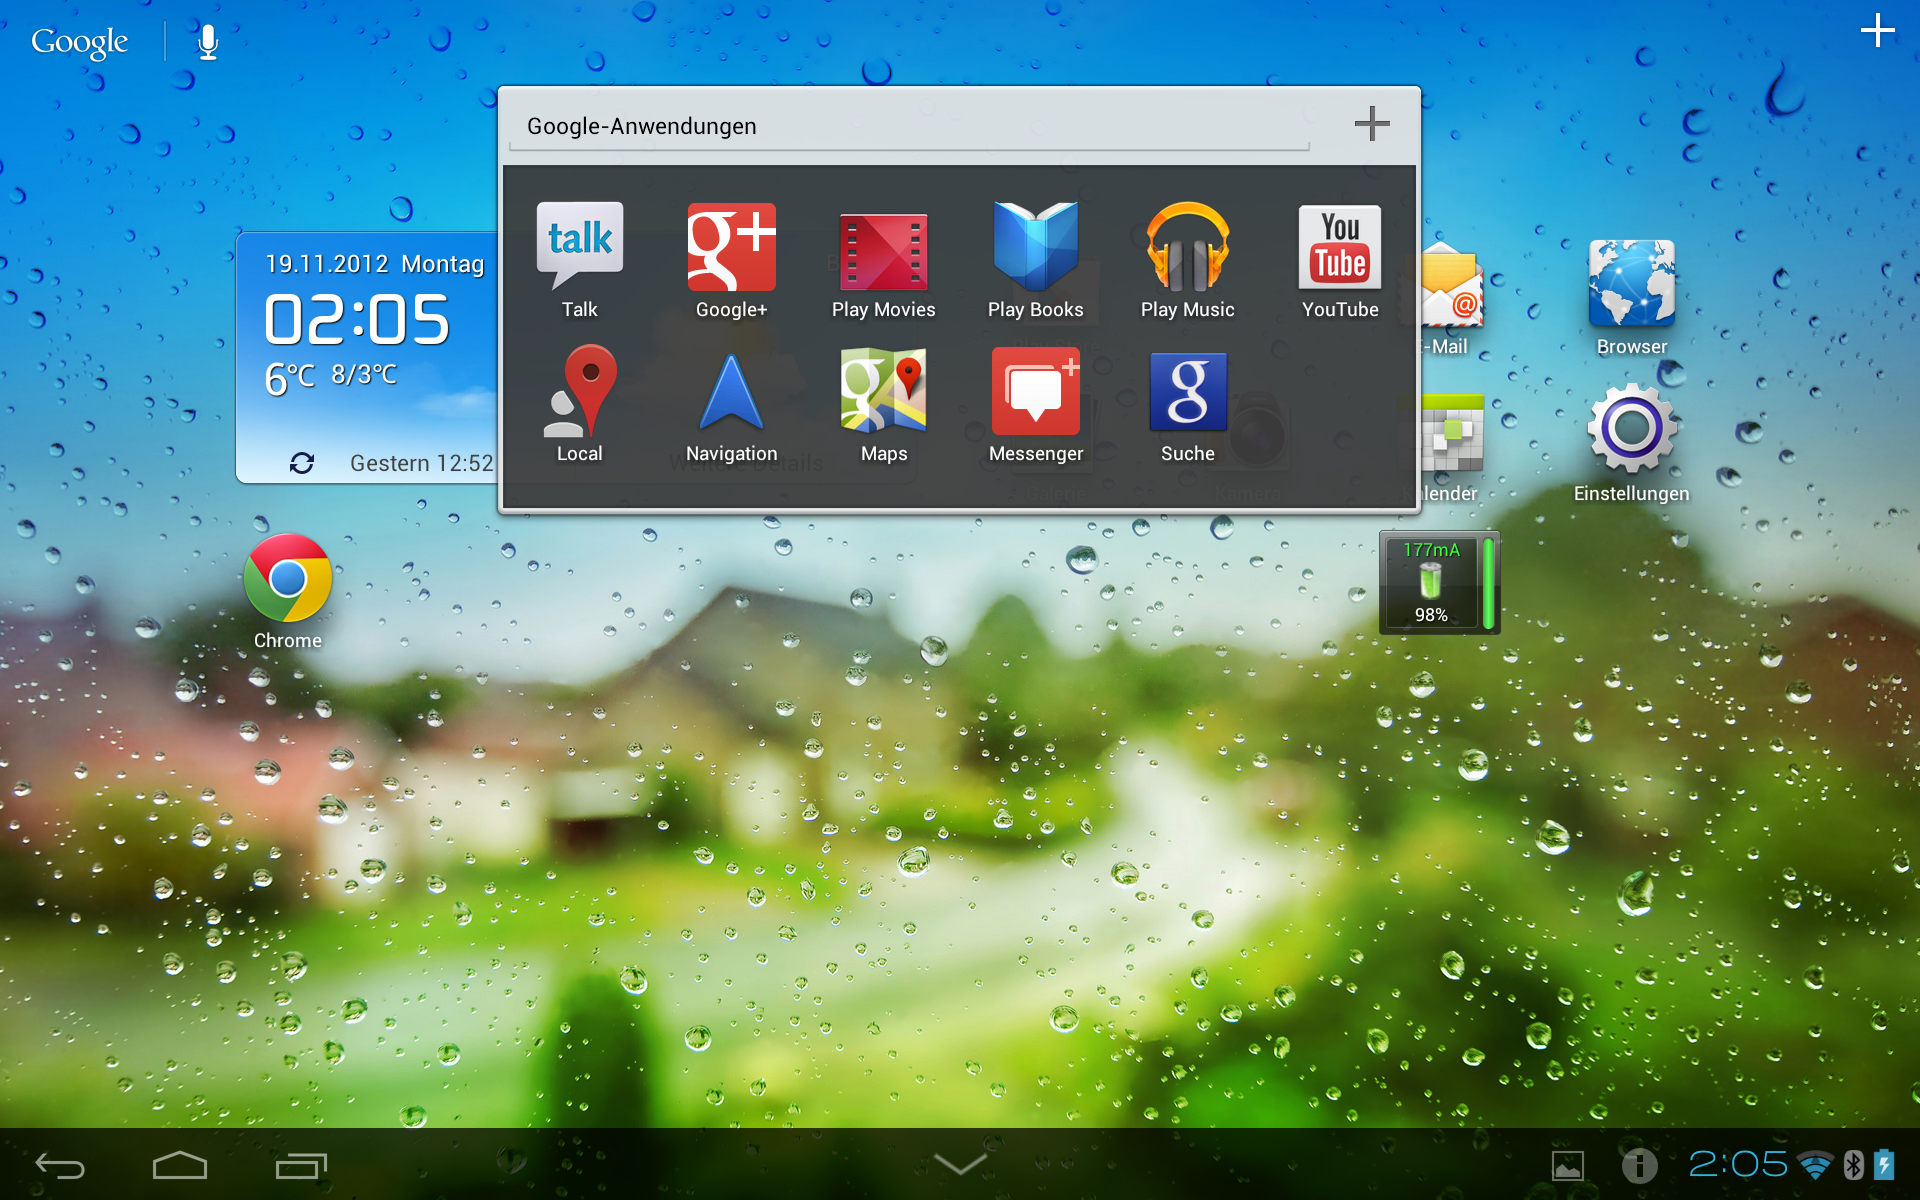
Task: Open the 98% battery widget
Action: click(1439, 583)
